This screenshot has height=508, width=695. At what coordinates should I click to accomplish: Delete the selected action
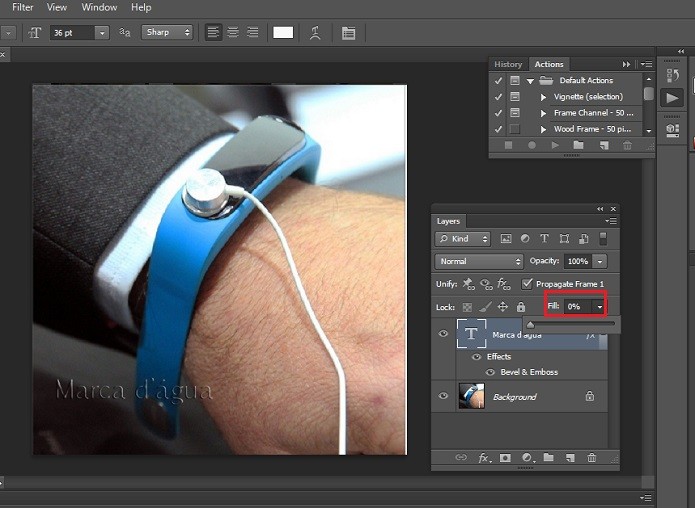tap(627, 145)
